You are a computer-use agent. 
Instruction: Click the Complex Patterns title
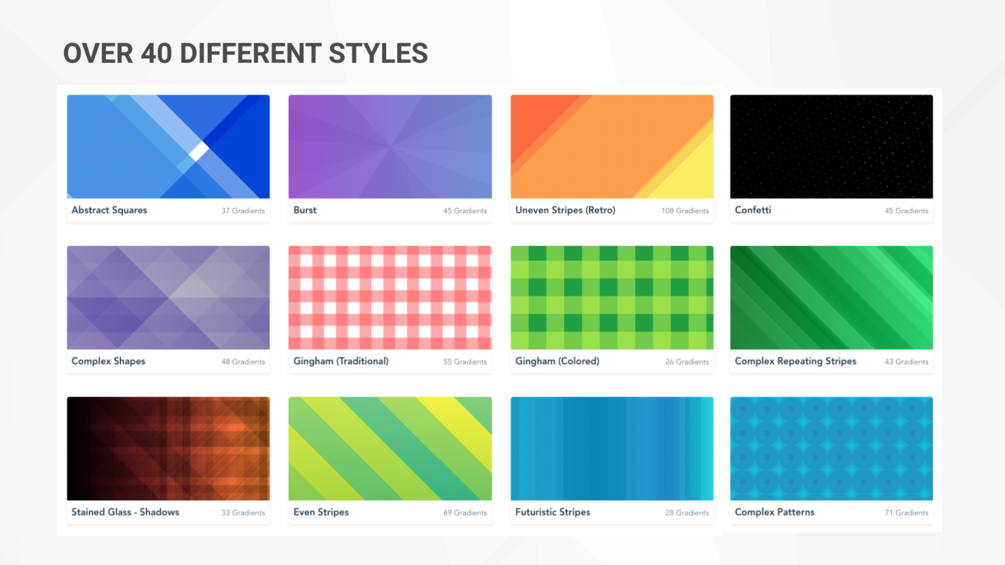click(x=774, y=512)
